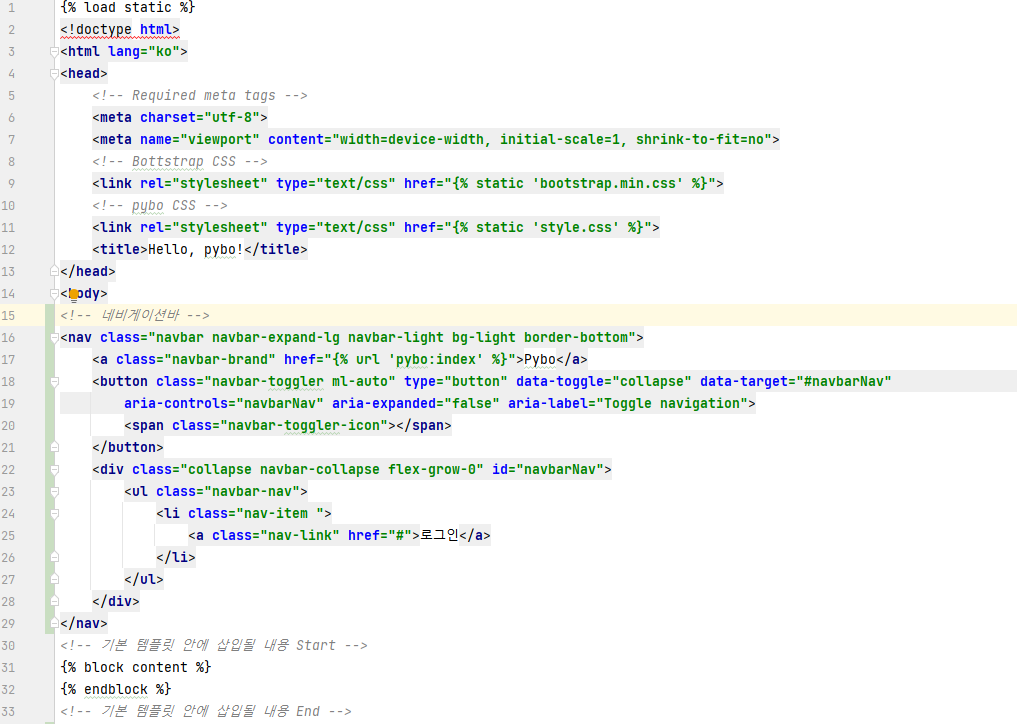Screen dimensions: 1017x724
Task: Click 'shrink-to-fit=no' in the meta content
Action: 700,139
